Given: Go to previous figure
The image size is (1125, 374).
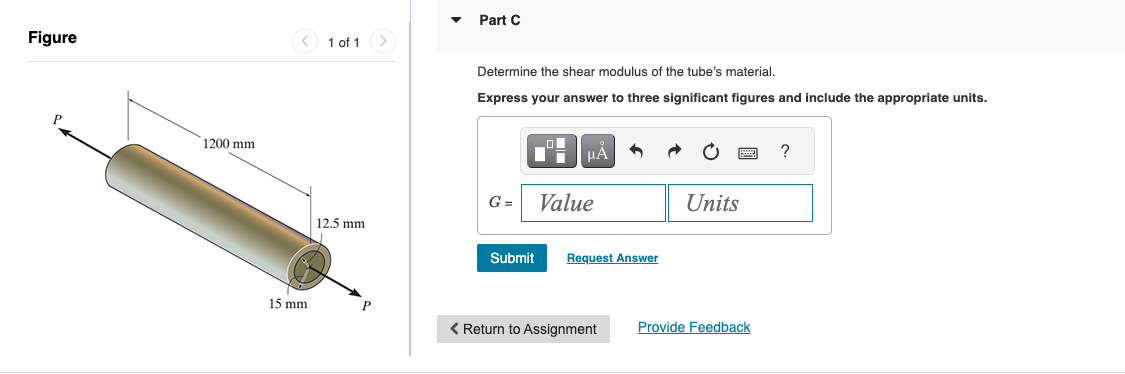Looking at the screenshot, I should tap(304, 42).
